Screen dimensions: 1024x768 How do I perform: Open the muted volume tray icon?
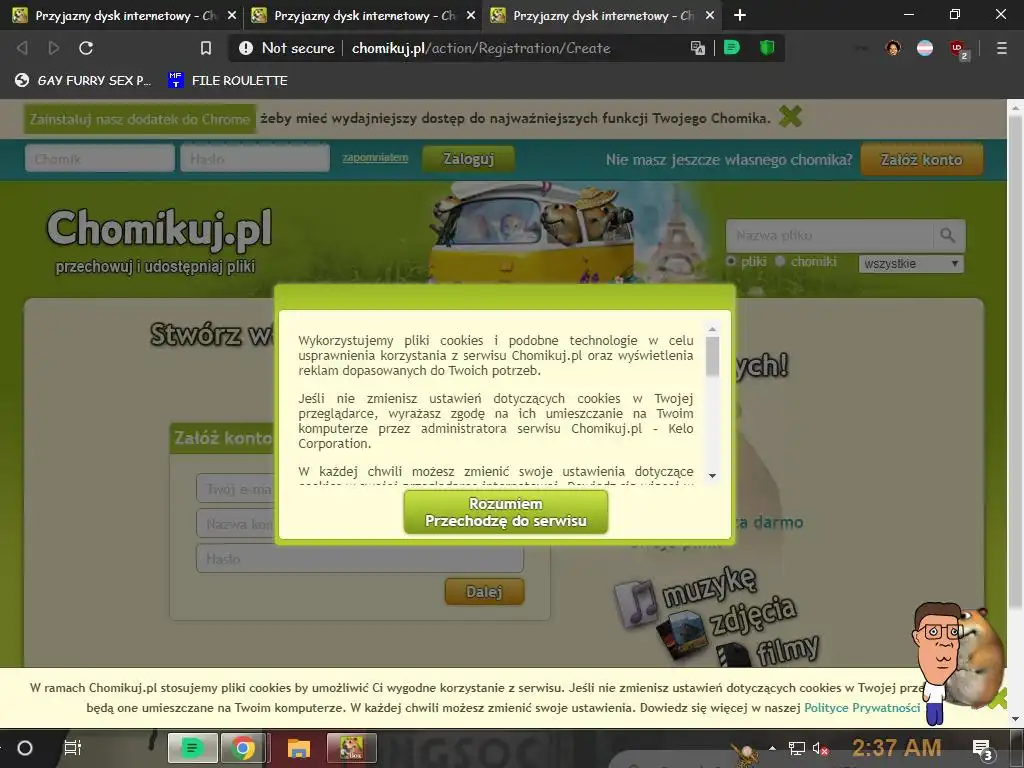coord(820,748)
